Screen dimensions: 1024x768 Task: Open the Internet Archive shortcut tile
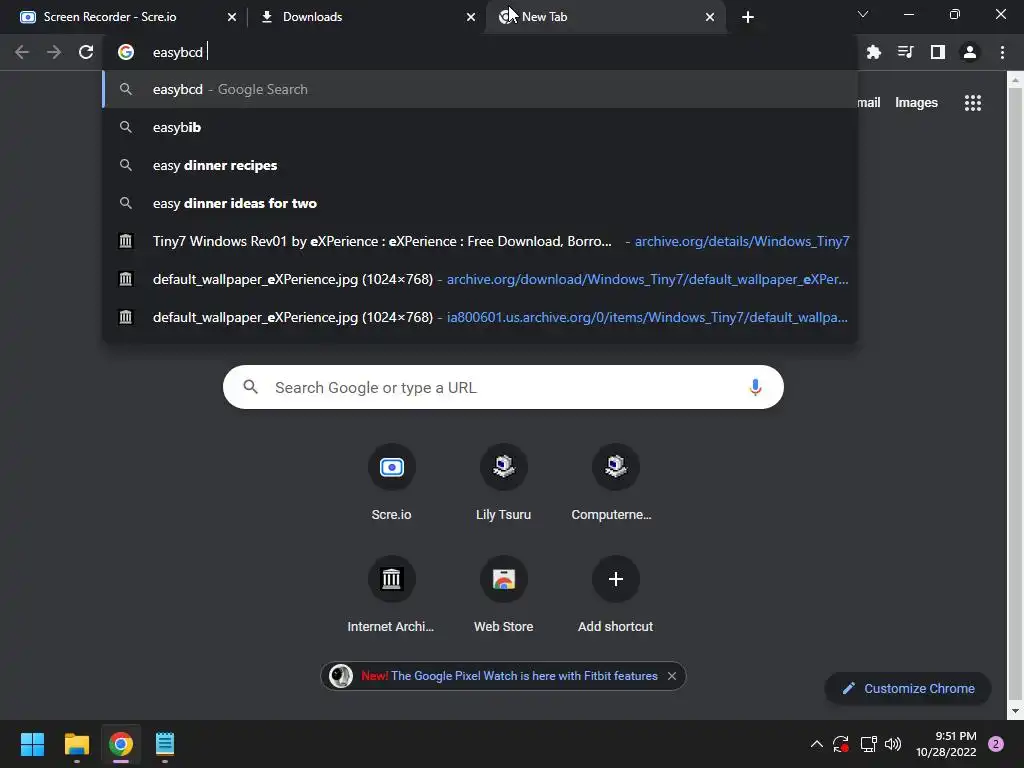coord(391,595)
